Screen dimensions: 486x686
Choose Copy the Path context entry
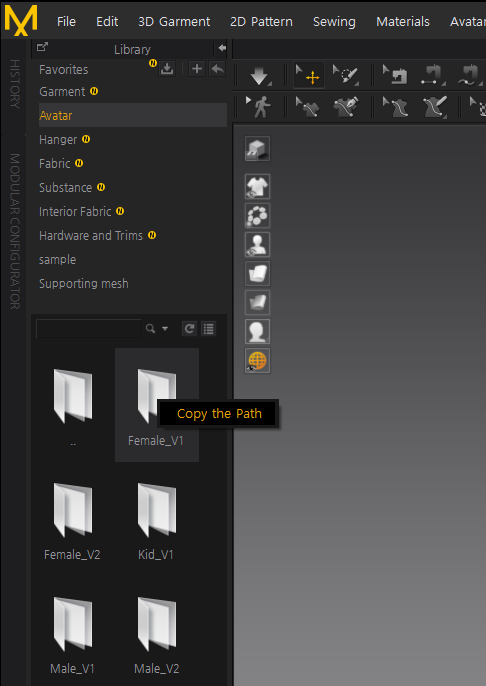tap(219, 413)
